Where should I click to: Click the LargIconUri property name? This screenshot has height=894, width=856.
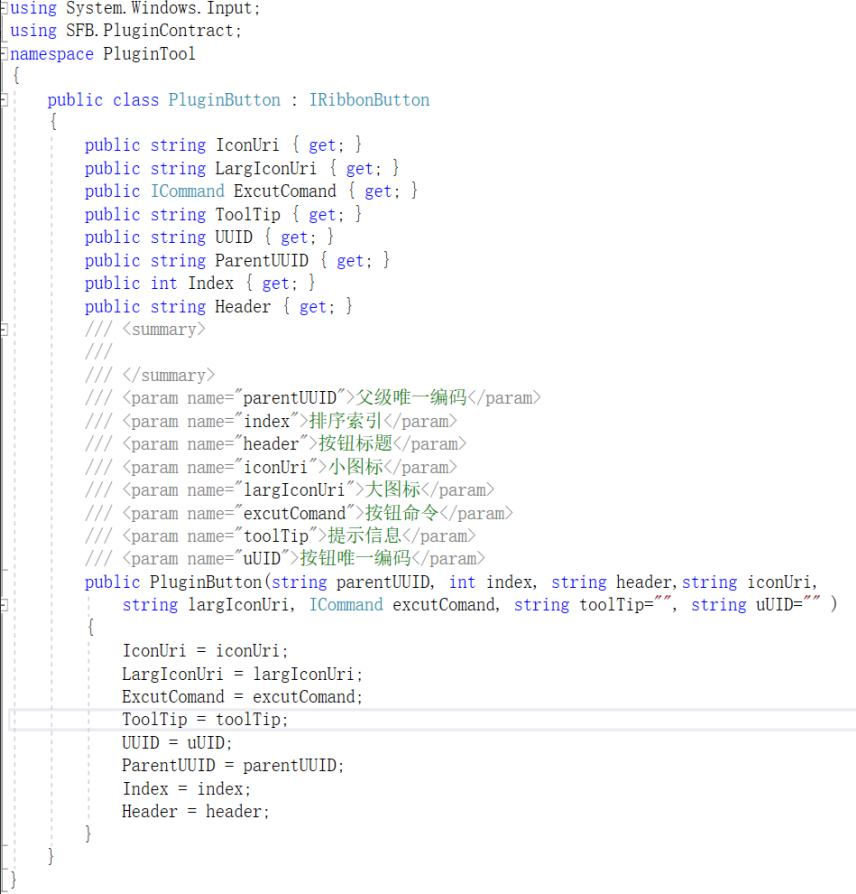tap(266, 169)
